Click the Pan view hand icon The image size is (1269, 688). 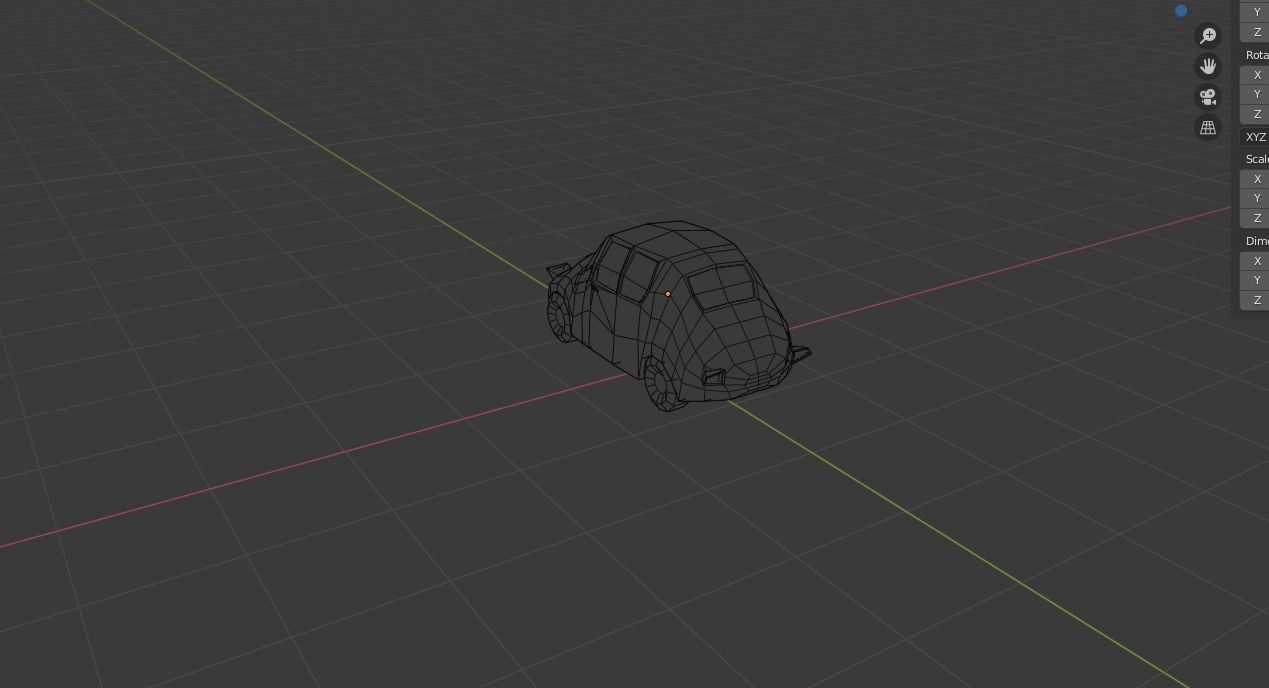point(1208,67)
